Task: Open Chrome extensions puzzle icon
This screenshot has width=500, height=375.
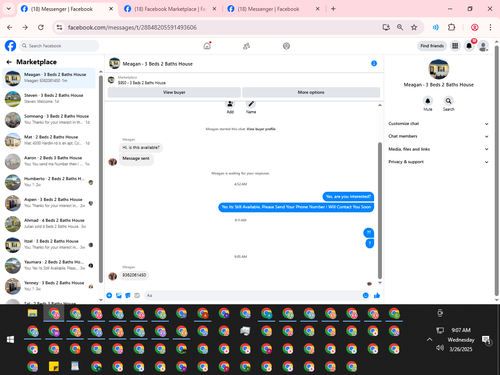Action: pos(452,27)
